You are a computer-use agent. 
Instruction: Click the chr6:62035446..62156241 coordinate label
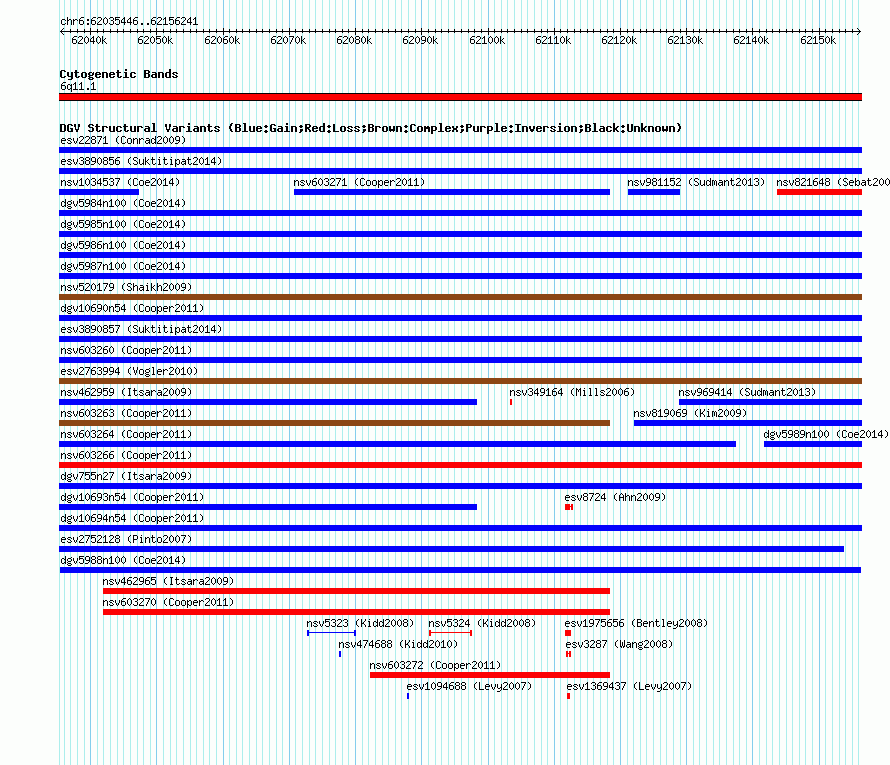(x=129, y=22)
